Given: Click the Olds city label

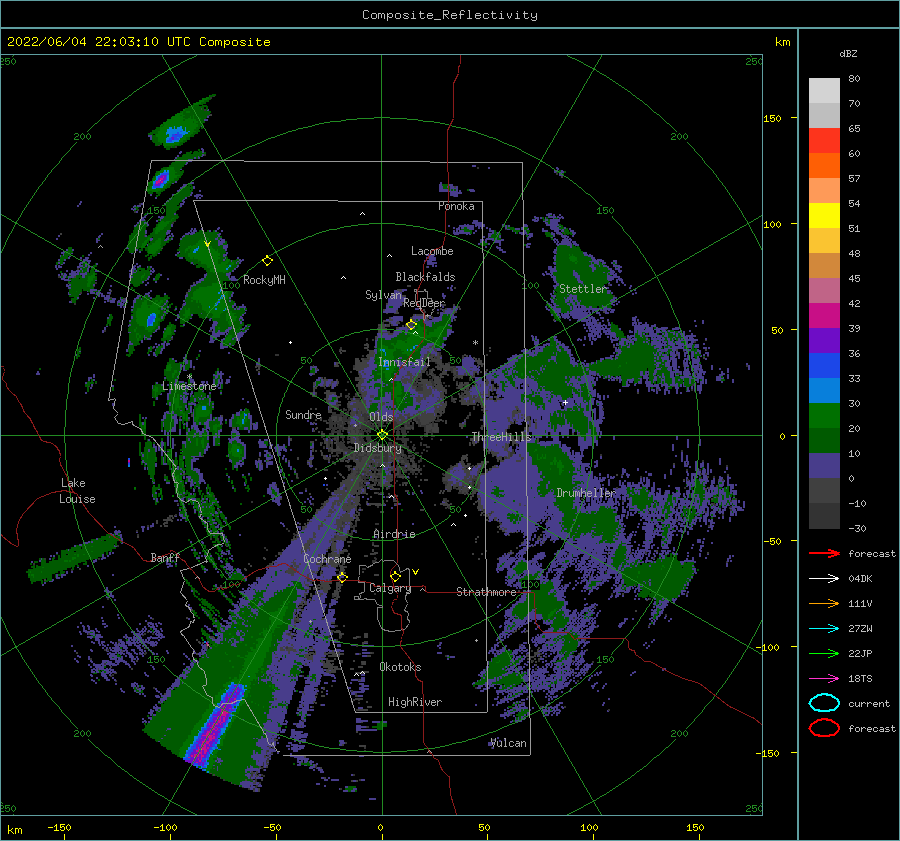Looking at the screenshot, I should [x=381, y=417].
